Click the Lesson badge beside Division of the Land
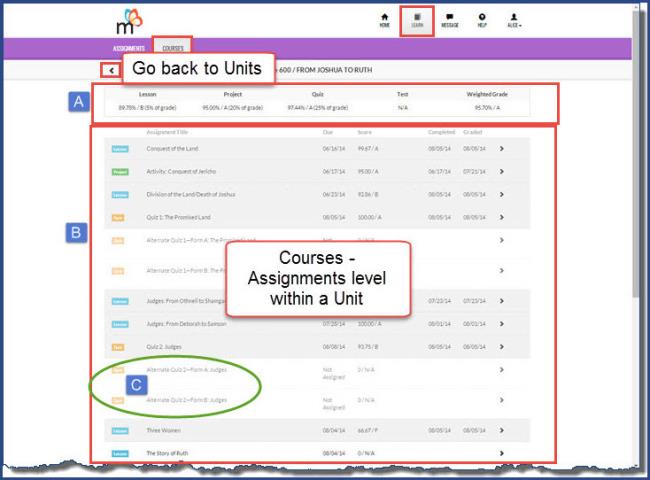The width and height of the screenshot is (650, 480). (120, 195)
